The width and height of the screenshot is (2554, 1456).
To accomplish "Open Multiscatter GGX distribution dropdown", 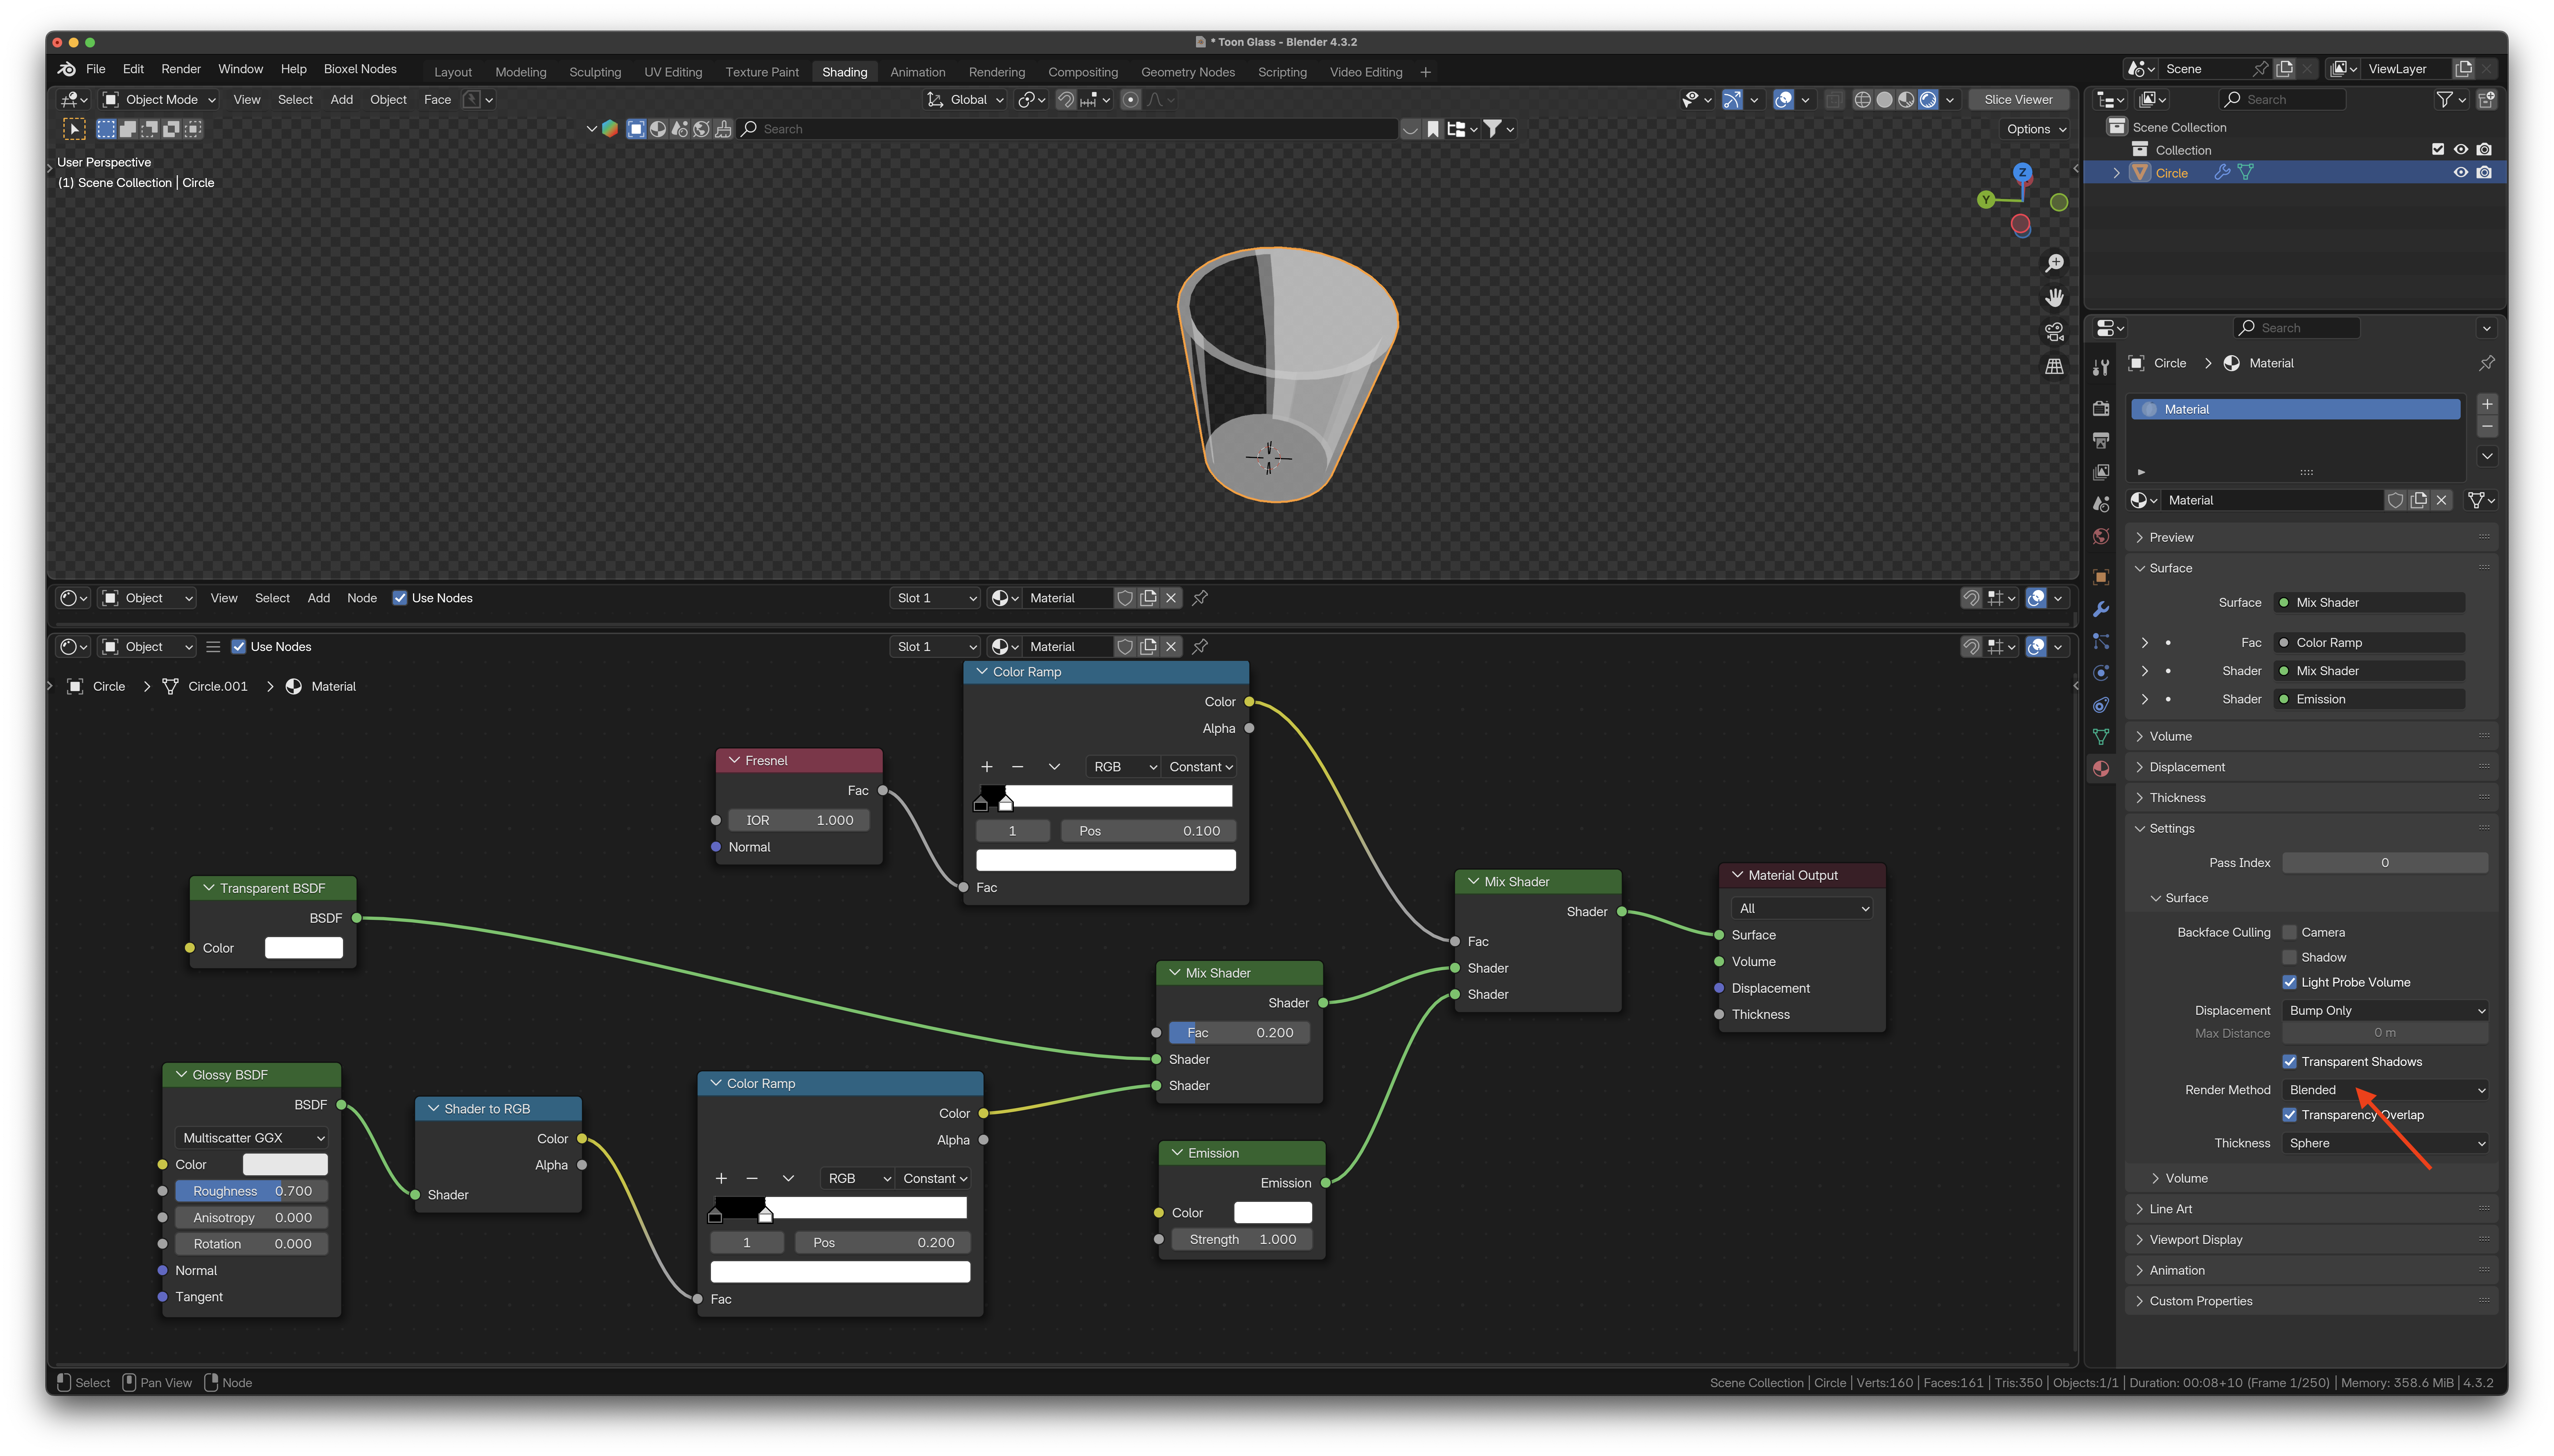I will [252, 1138].
